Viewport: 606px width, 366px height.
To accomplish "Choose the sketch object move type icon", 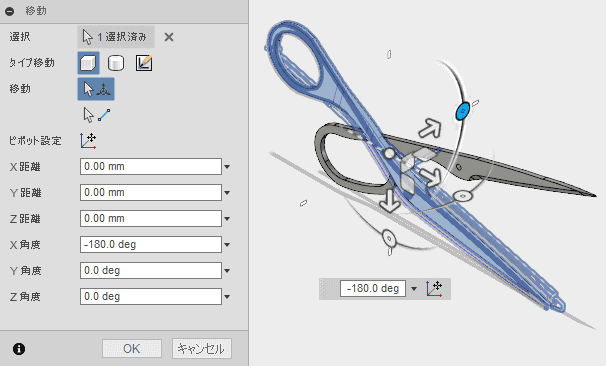I will [x=144, y=63].
